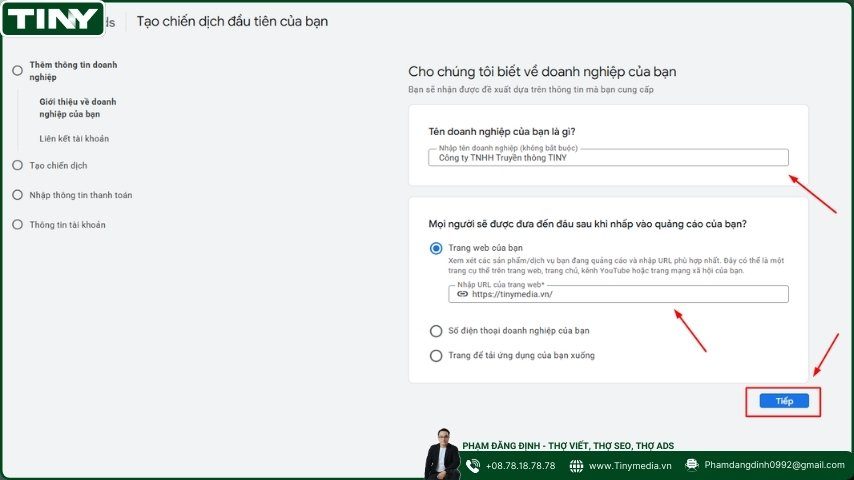Click the presenter photo thumbnail in footer
The height and width of the screenshot is (480, 854).
pyautogui.click(x=442, y=455)
